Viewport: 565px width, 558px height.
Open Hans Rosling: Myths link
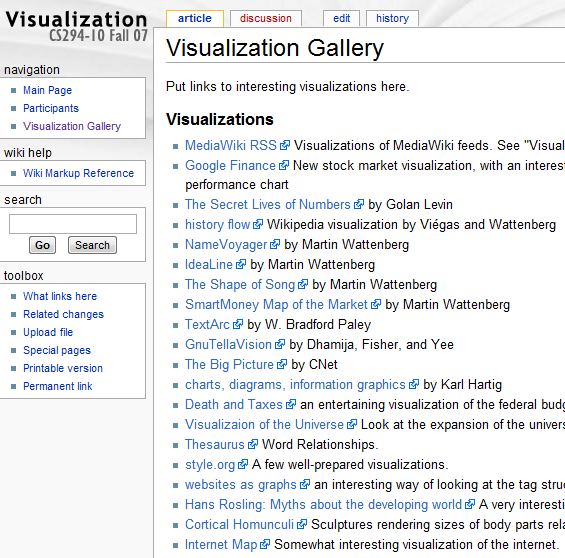[324, 505]
